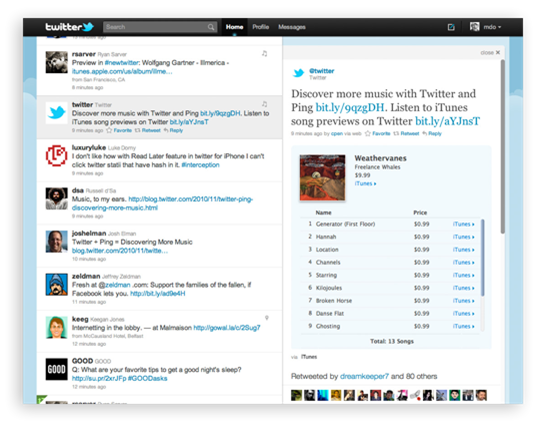539x424 pixels.
Task: Click the 'Weathervanes' album title
Action: [x=381, y=158]
